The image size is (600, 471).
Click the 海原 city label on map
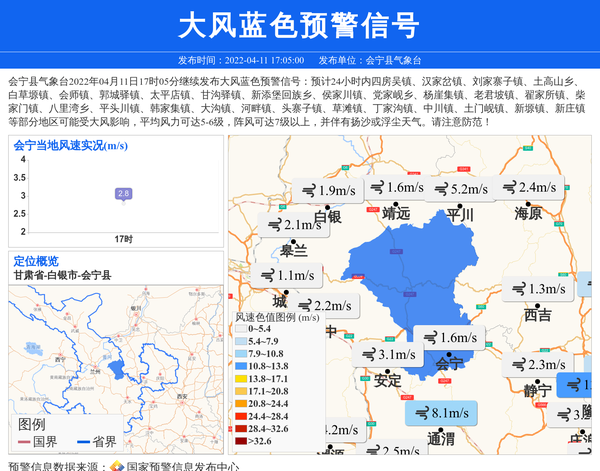point(528,213)
